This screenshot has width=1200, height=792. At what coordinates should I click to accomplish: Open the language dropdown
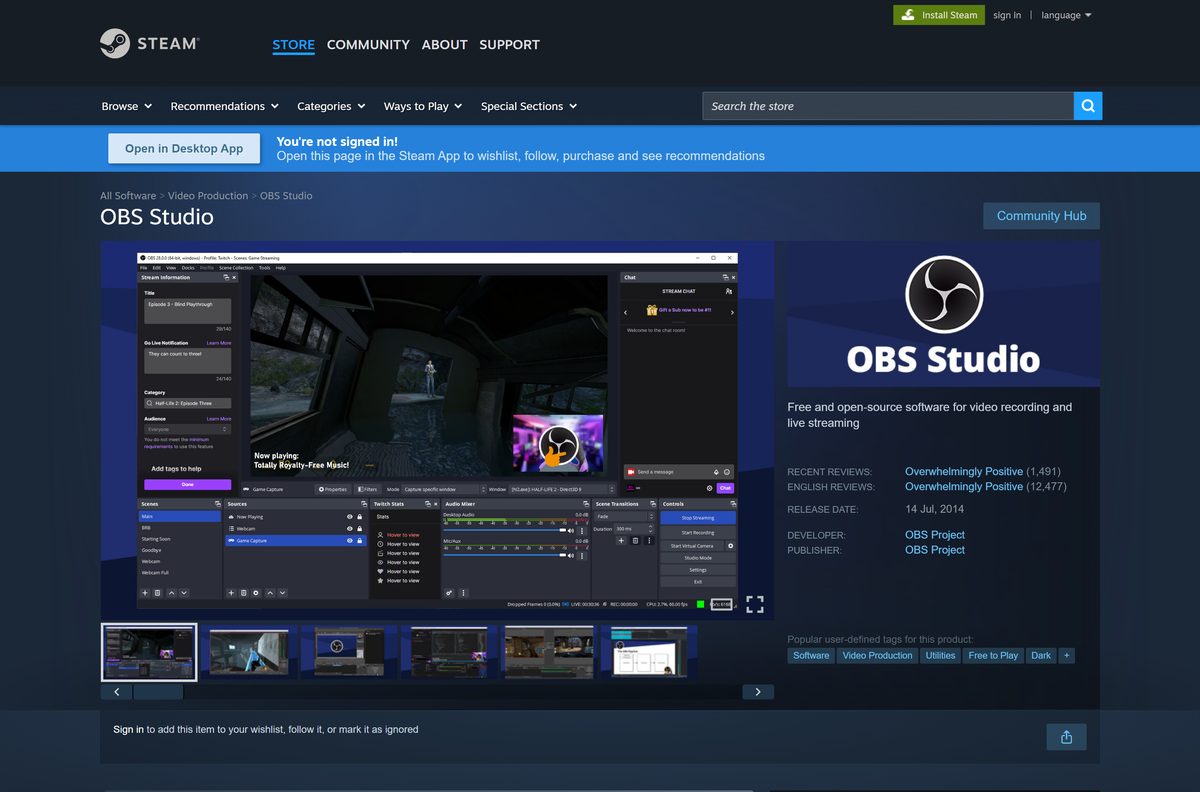point(1066,15)
